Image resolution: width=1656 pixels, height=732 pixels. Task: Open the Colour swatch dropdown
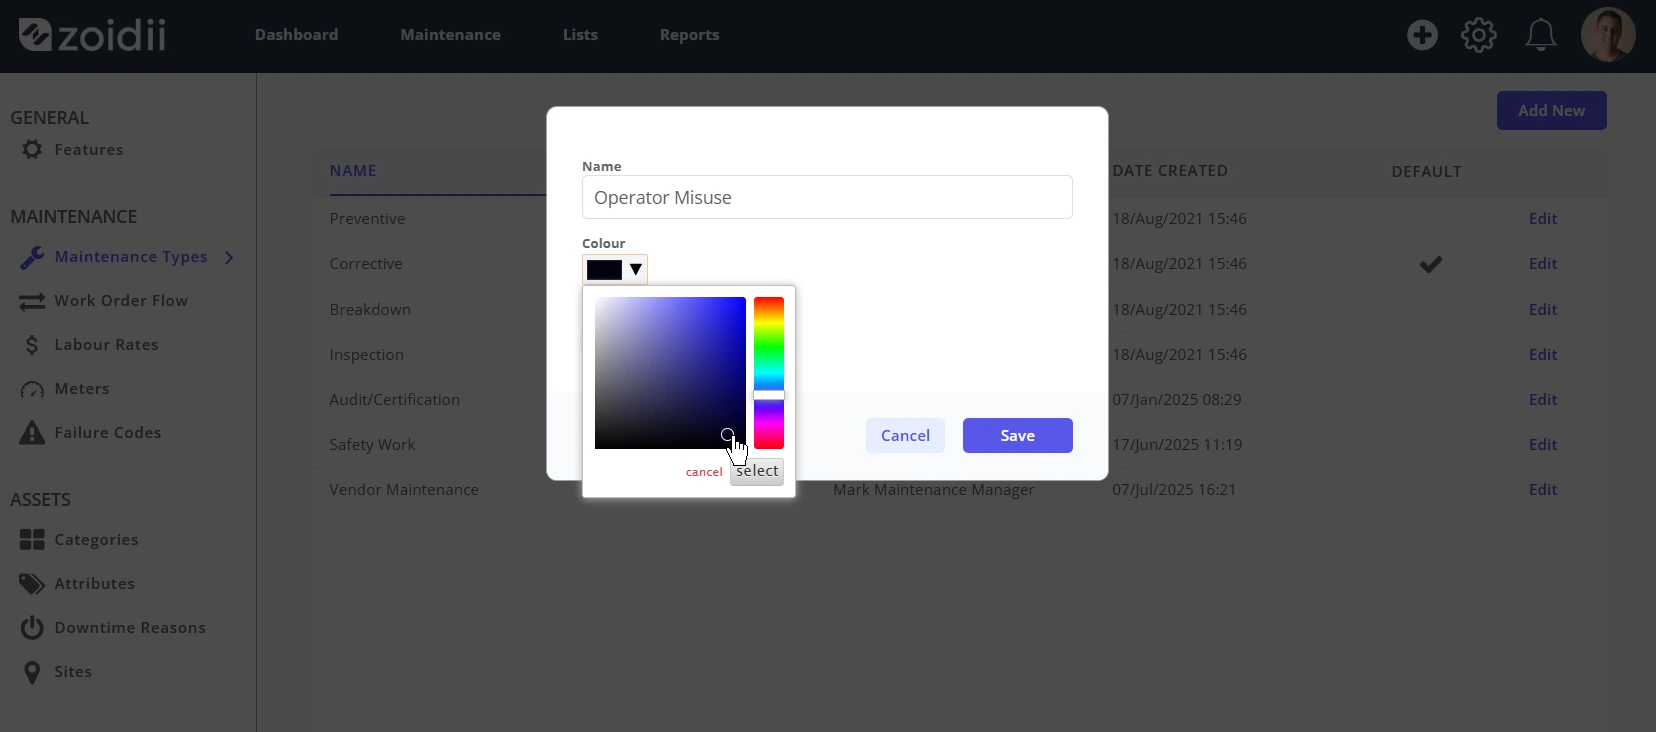(x=615, y=269)
